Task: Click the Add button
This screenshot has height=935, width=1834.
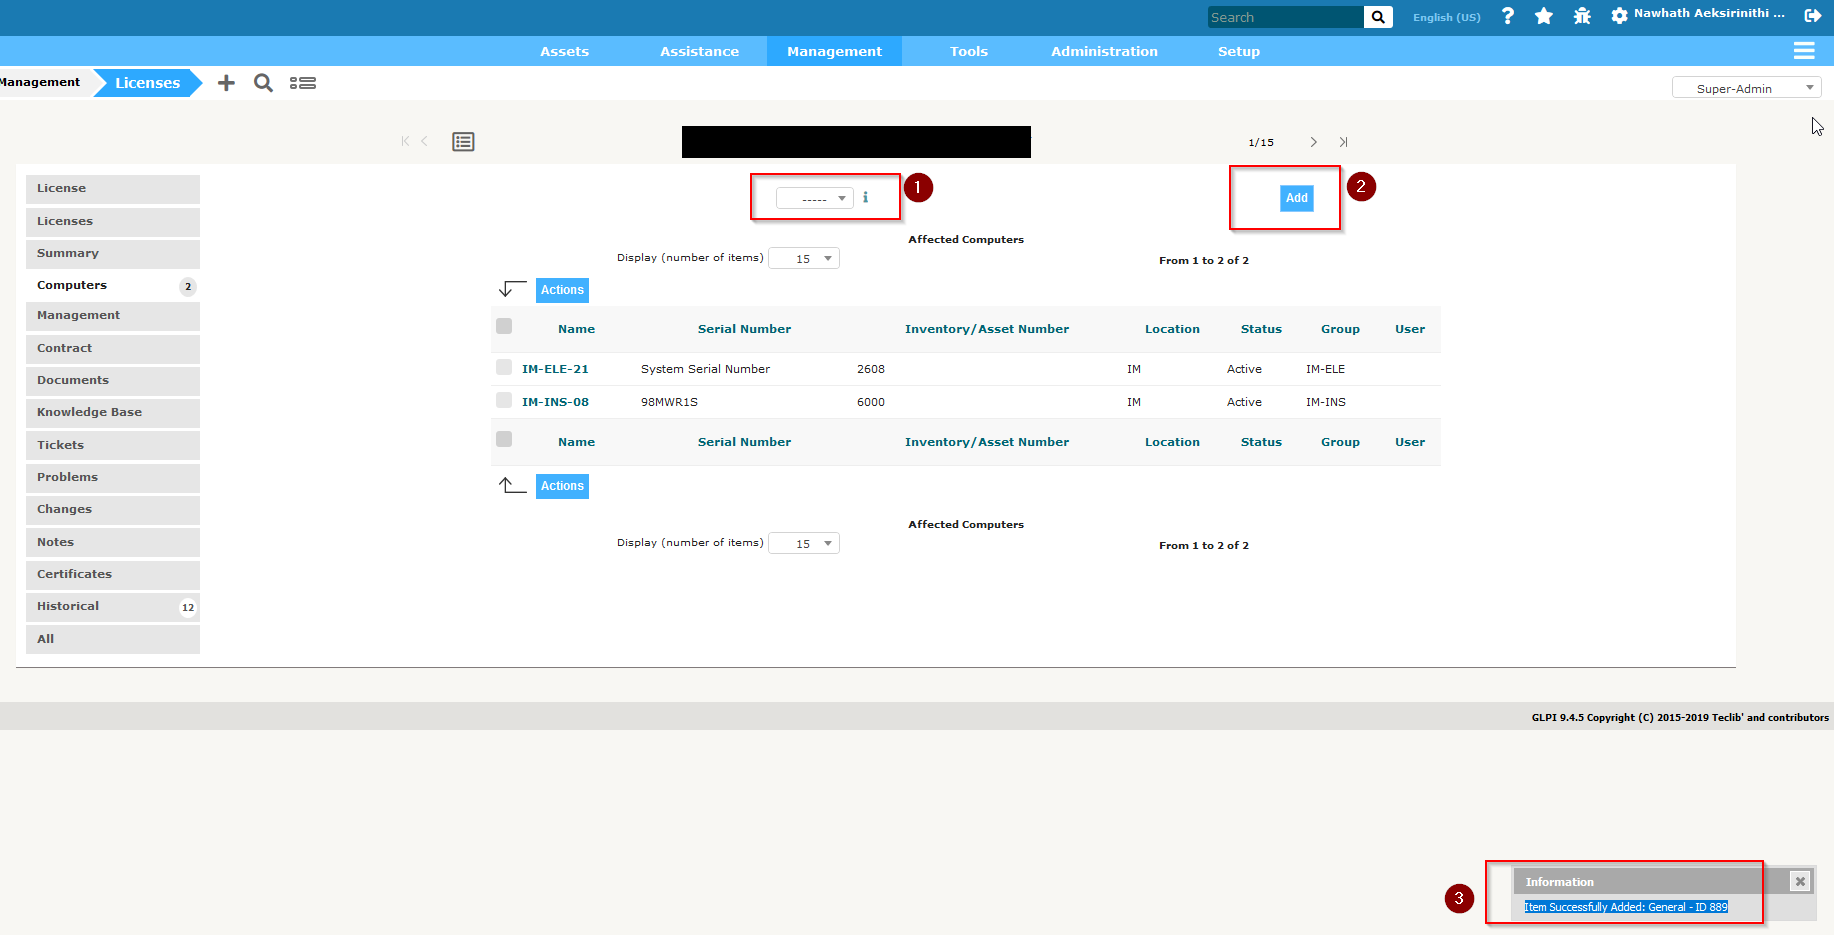Action: point(1296,198)
